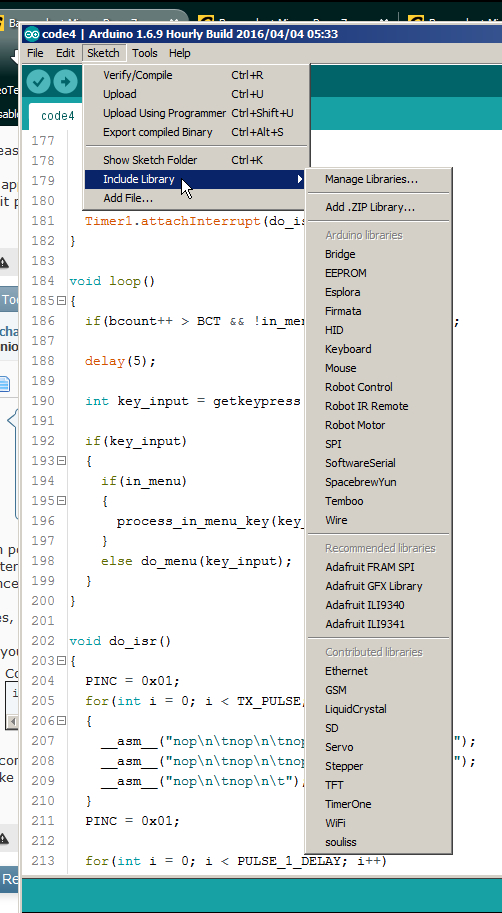Include the TFT library
Screen dimensions: 502x913
[x=379, y=785]
